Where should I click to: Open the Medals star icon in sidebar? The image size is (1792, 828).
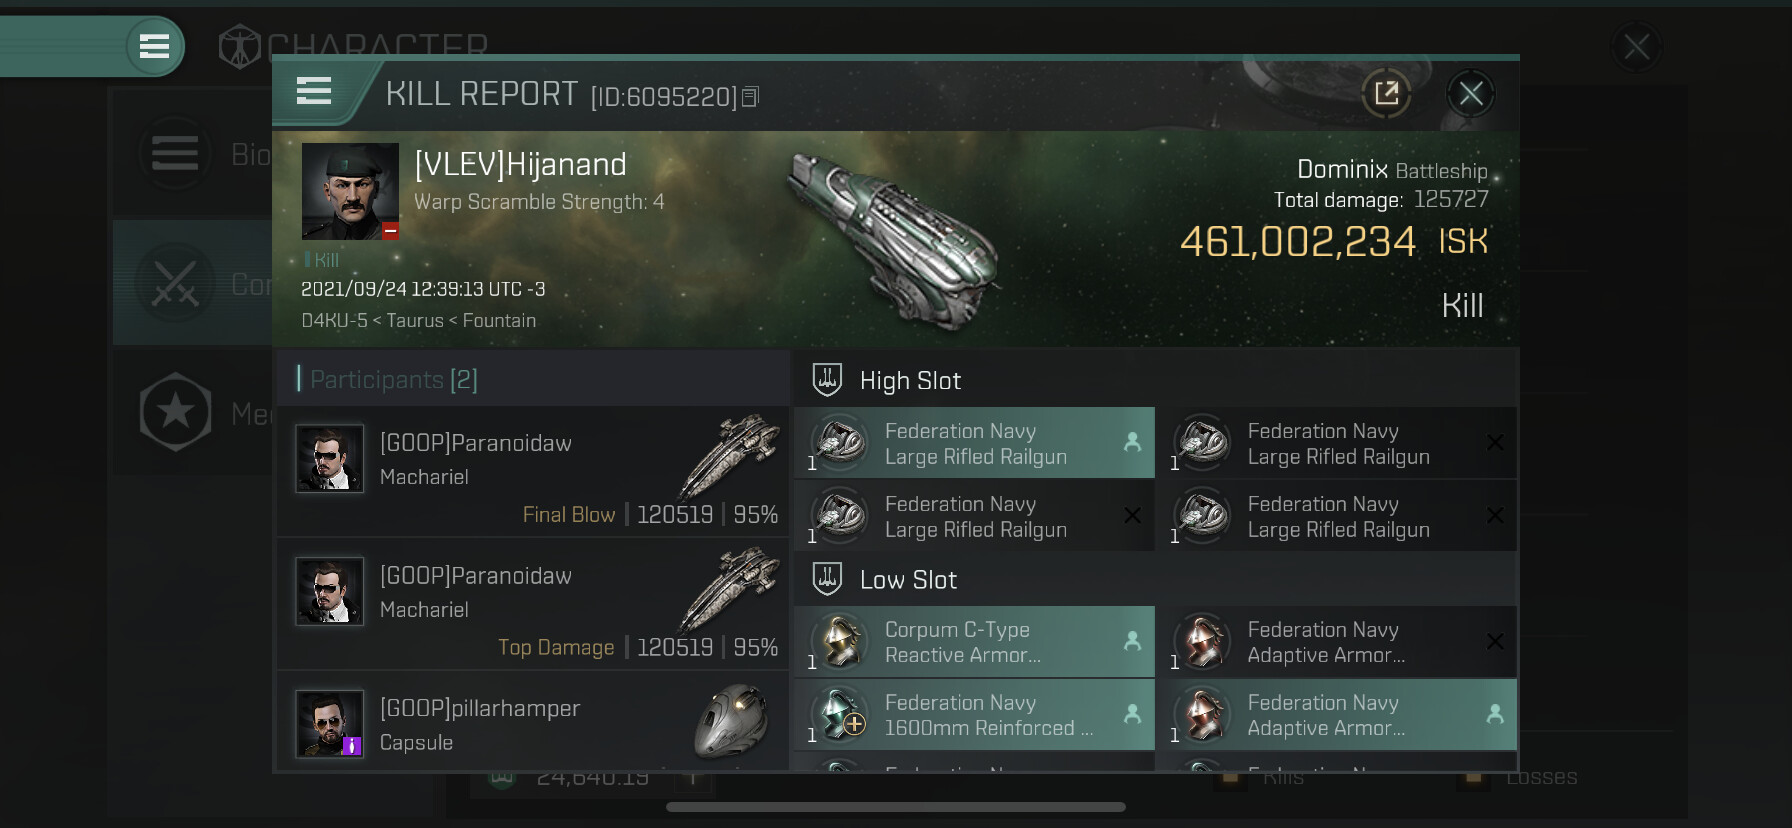175,411
